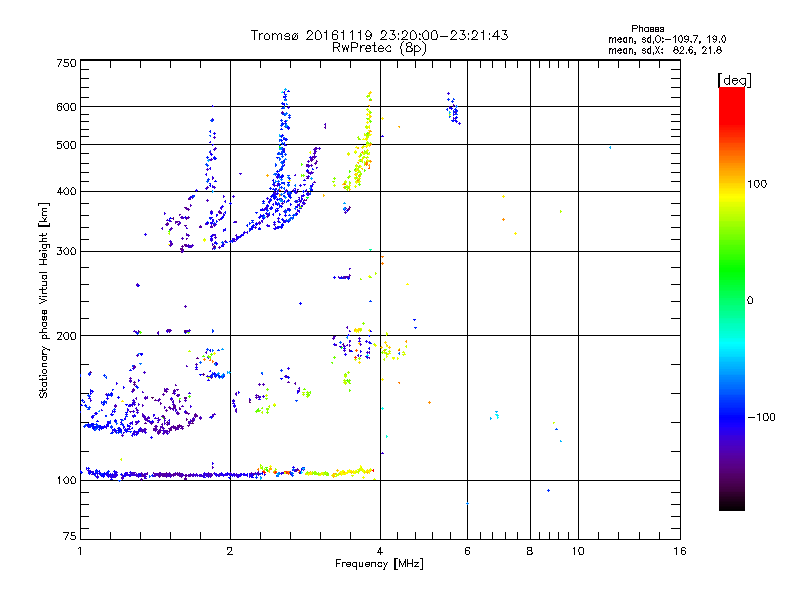This screenshot has width=800, height=600.
Task: Click the isolated blue point near 9 MHz below 100 km
Action: [548, 491]
